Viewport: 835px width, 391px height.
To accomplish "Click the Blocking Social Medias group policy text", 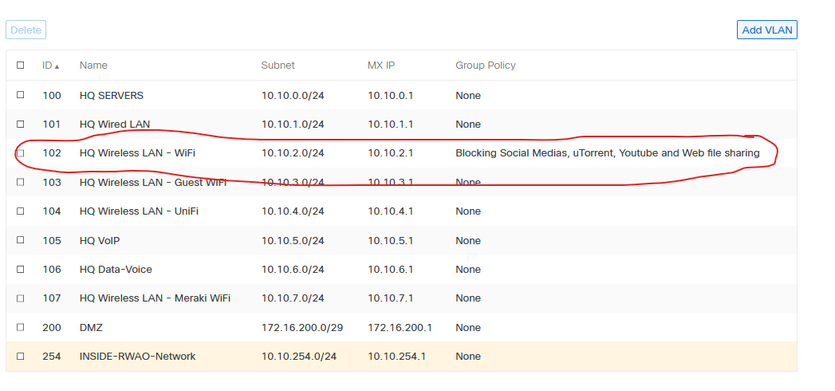I will [x=607, y=153].
